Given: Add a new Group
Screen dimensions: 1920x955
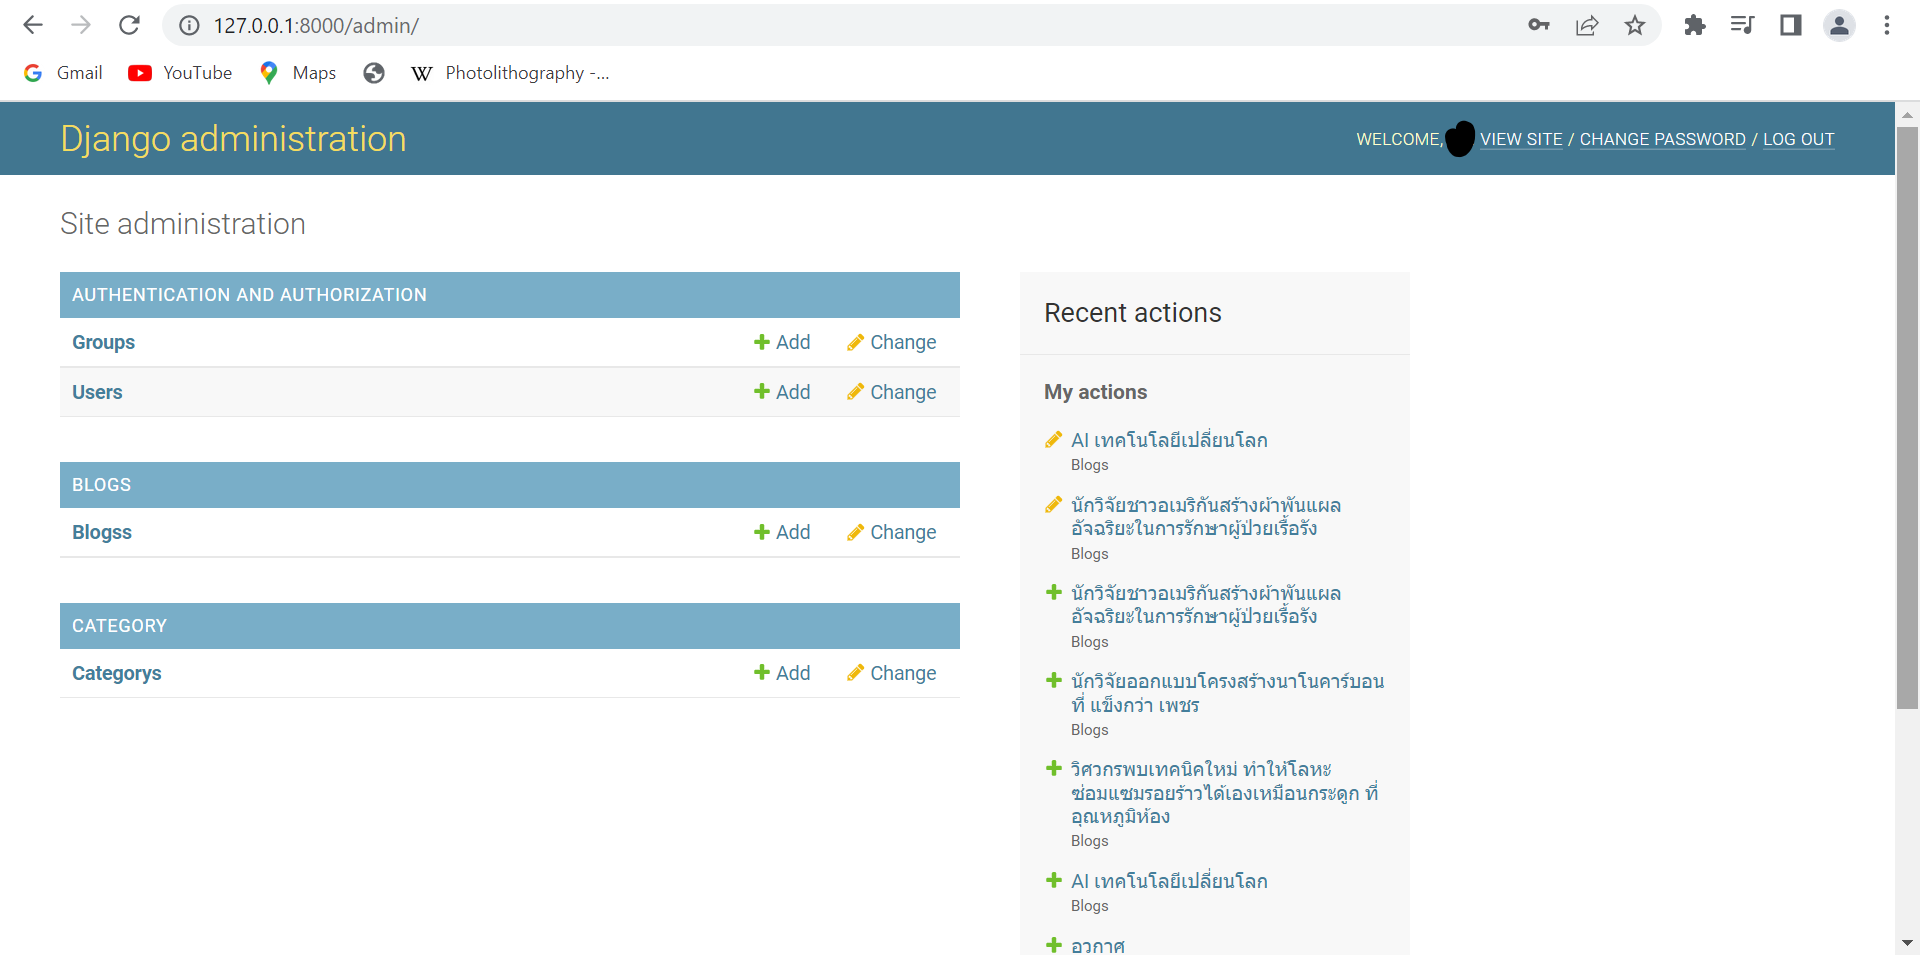Looking at the screenshot, I should coord(782,342).
